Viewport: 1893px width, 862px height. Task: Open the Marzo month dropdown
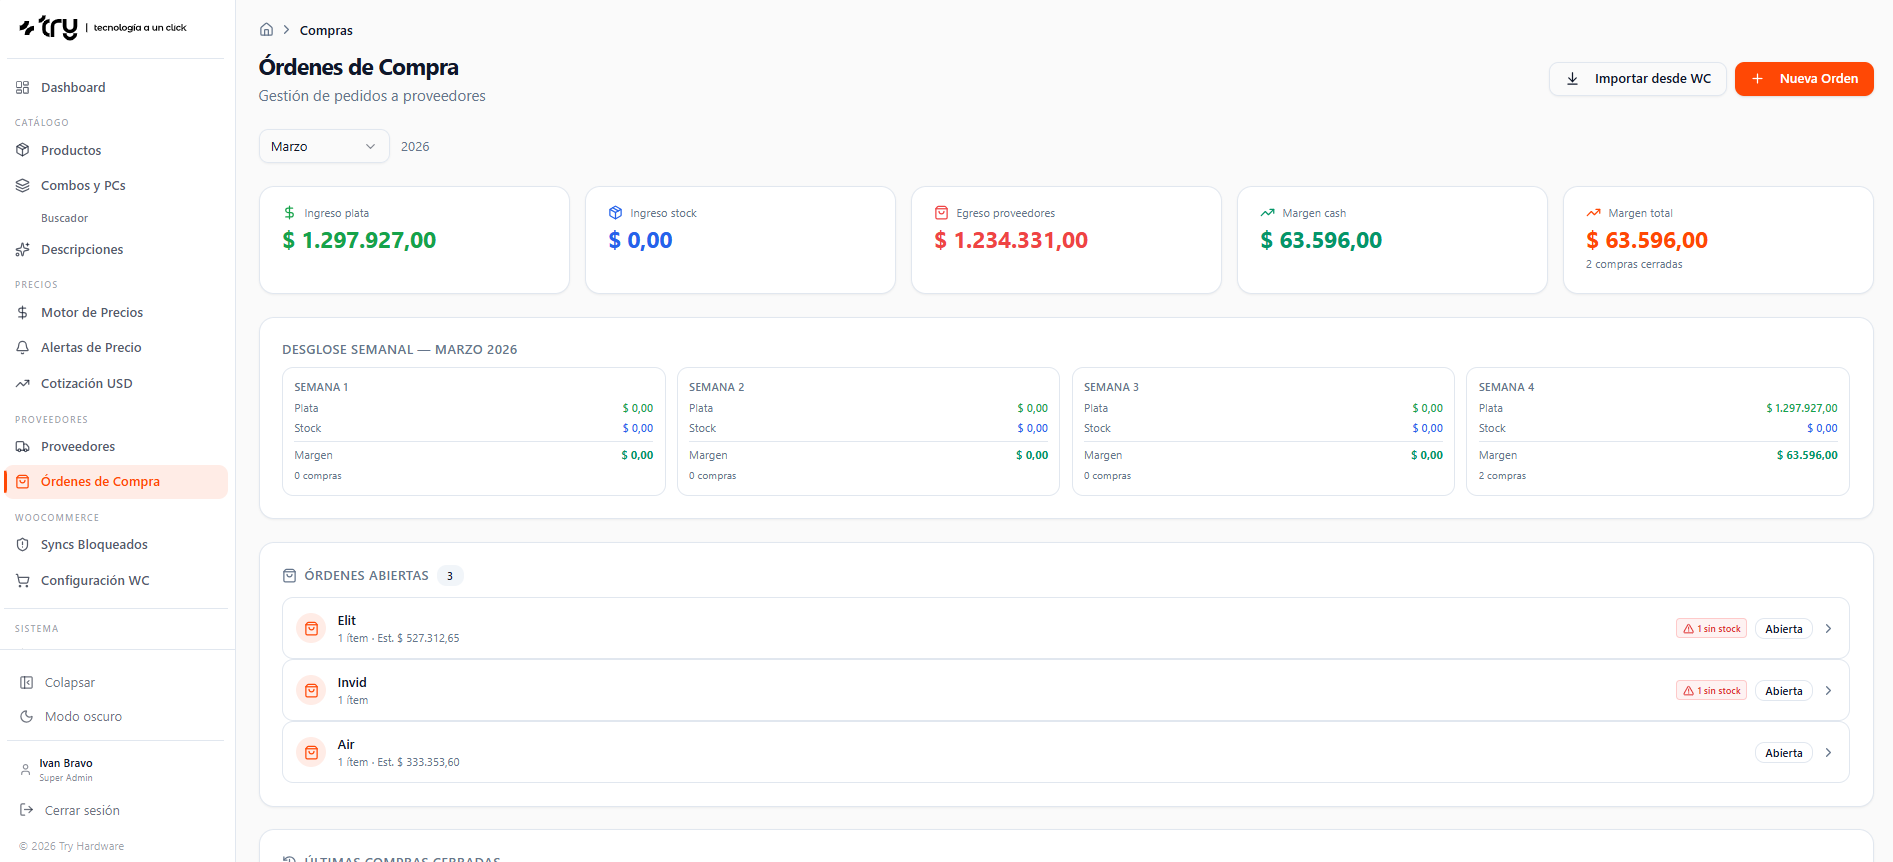(323, 147)
